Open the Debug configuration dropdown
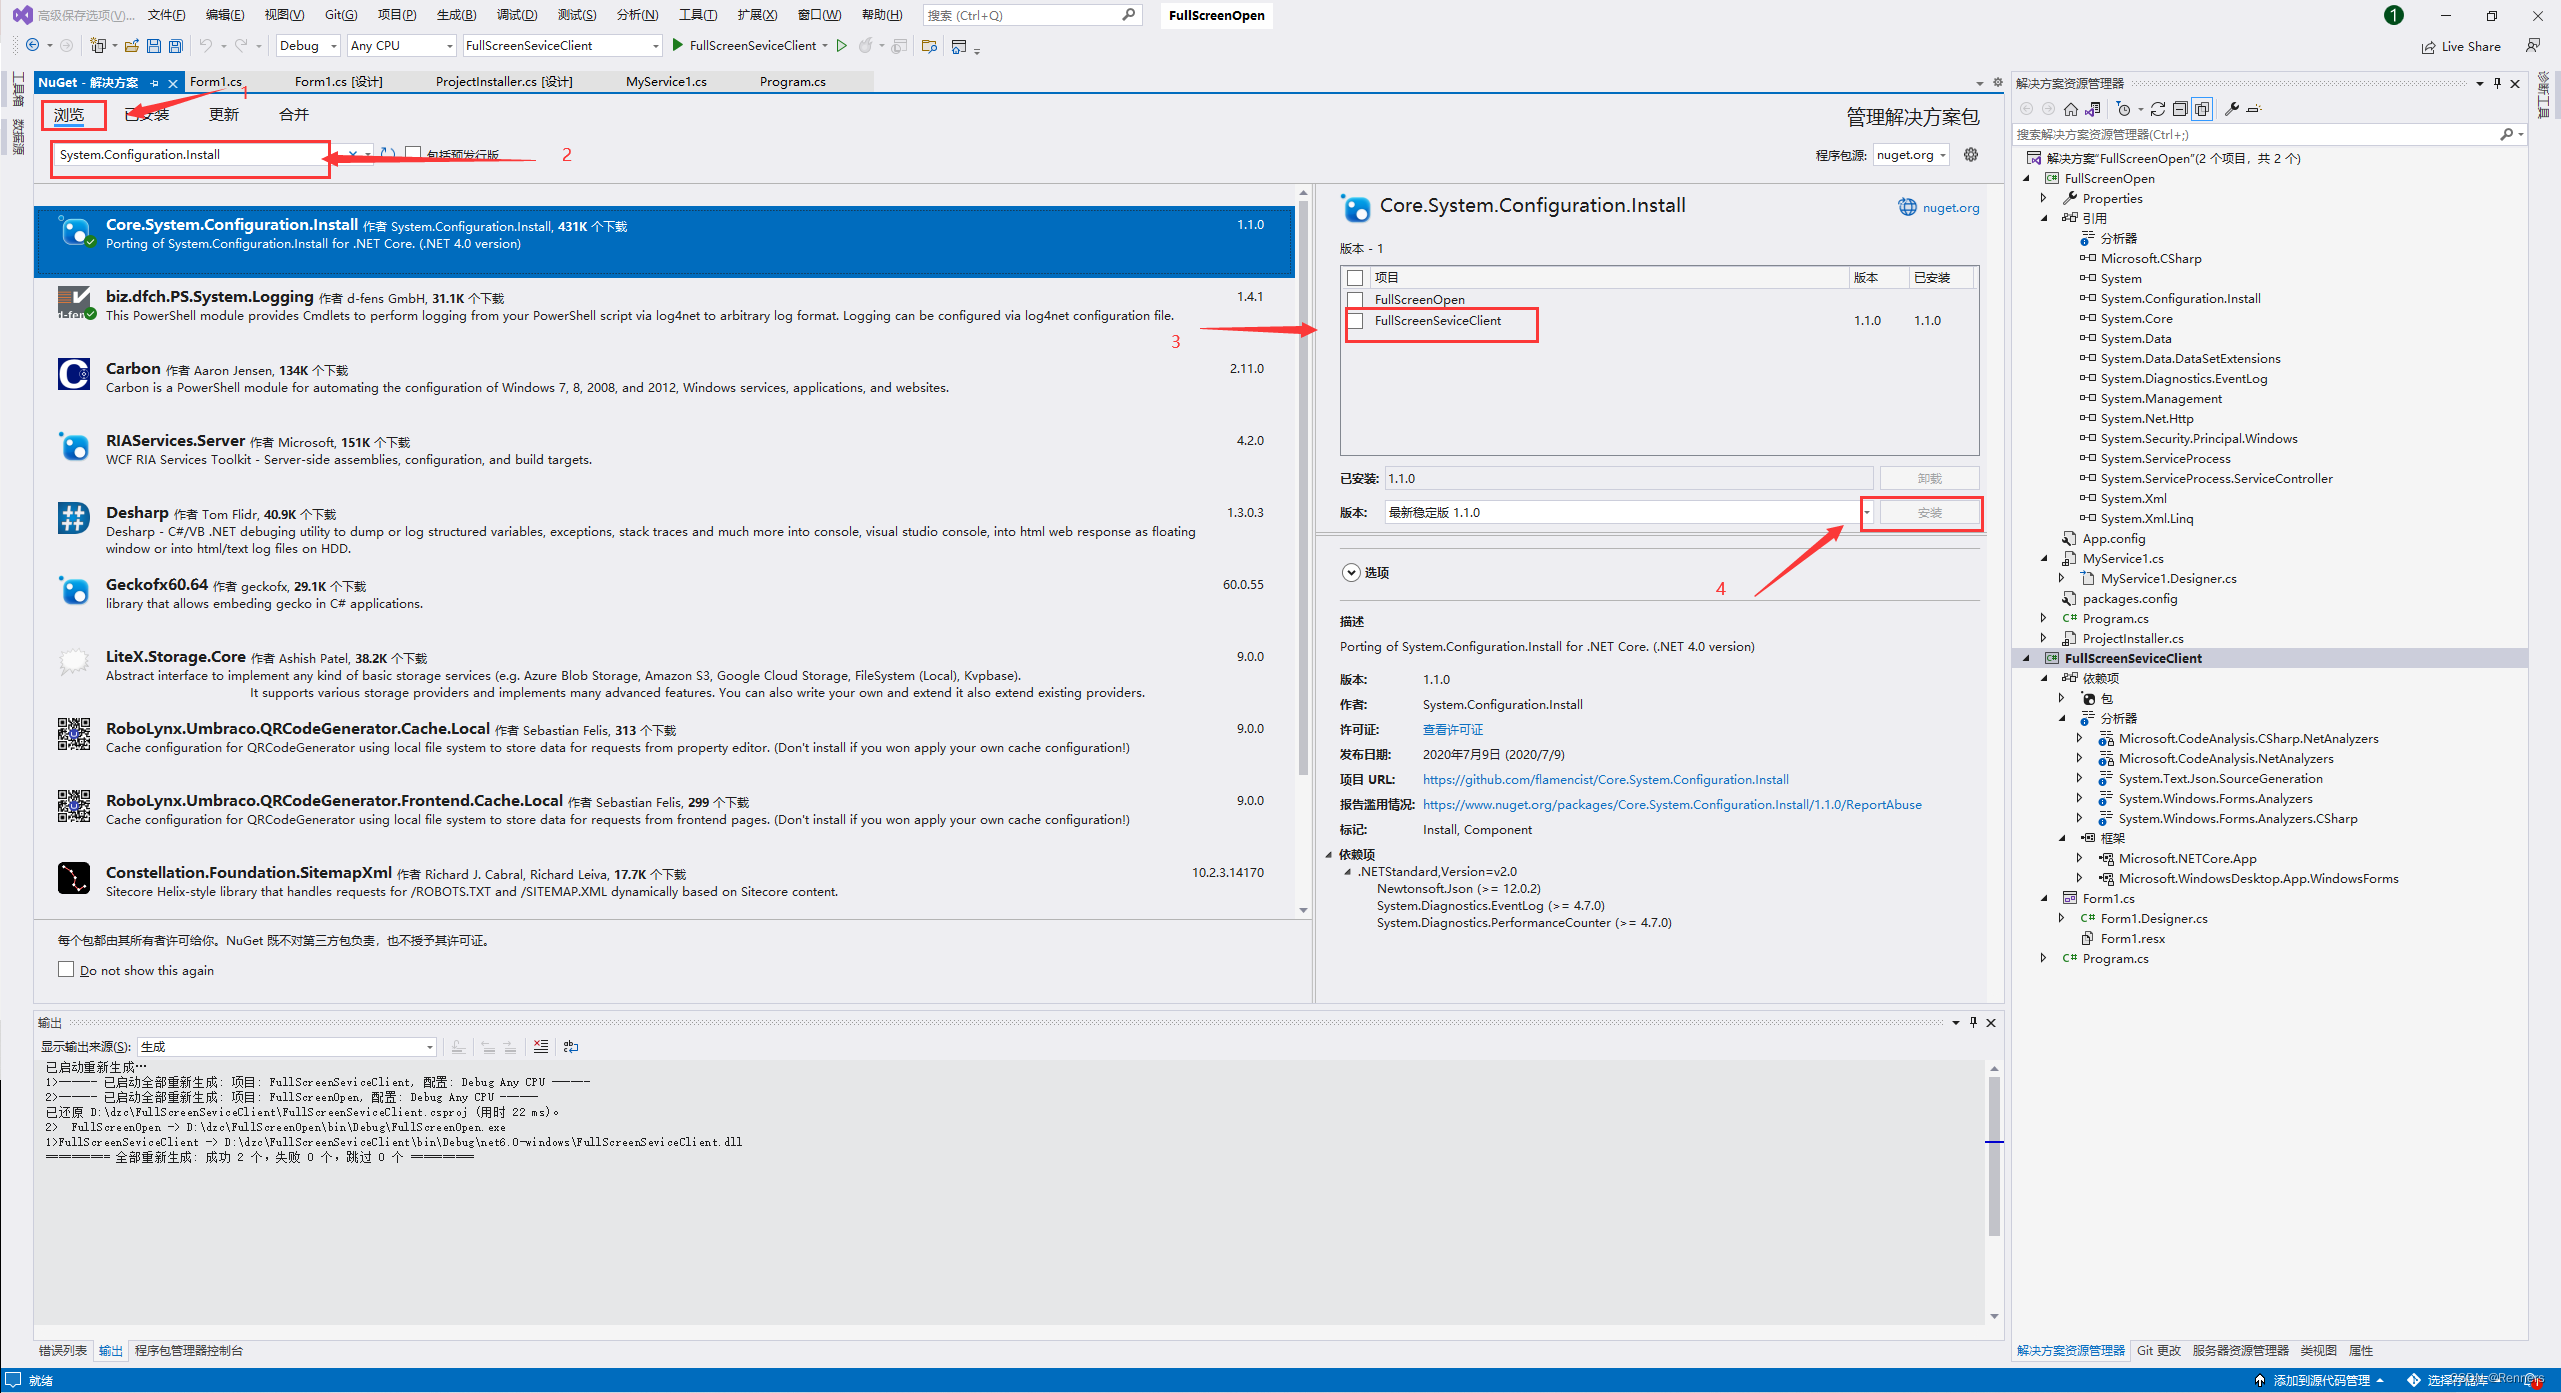The image size is (2561, 1393). (308, 46)
